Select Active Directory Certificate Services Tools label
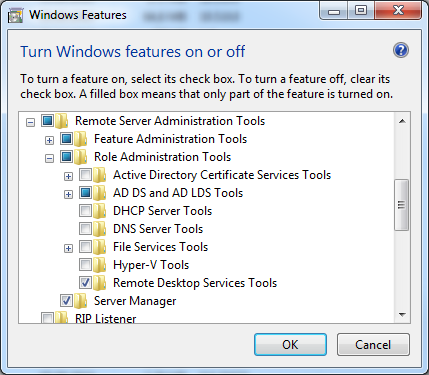Image resolution: width=429 pixels, height=375 pixels. (222, 175)
